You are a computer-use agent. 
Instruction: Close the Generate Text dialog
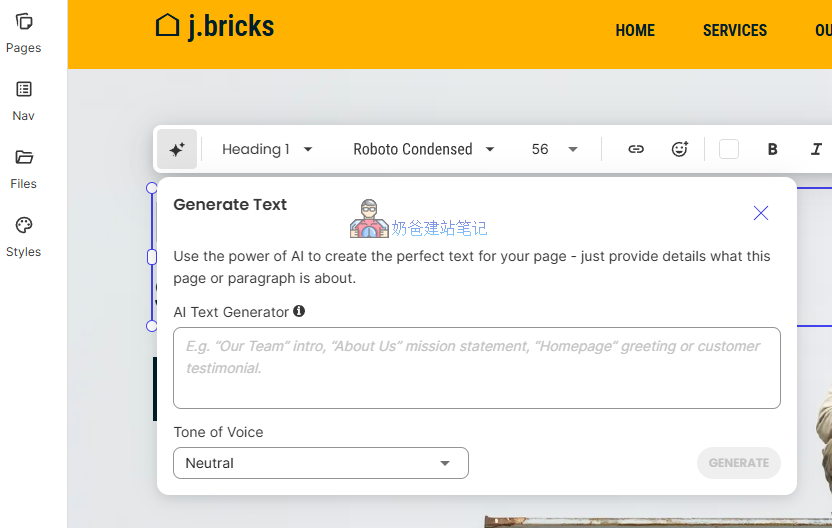tap(761, 213)
